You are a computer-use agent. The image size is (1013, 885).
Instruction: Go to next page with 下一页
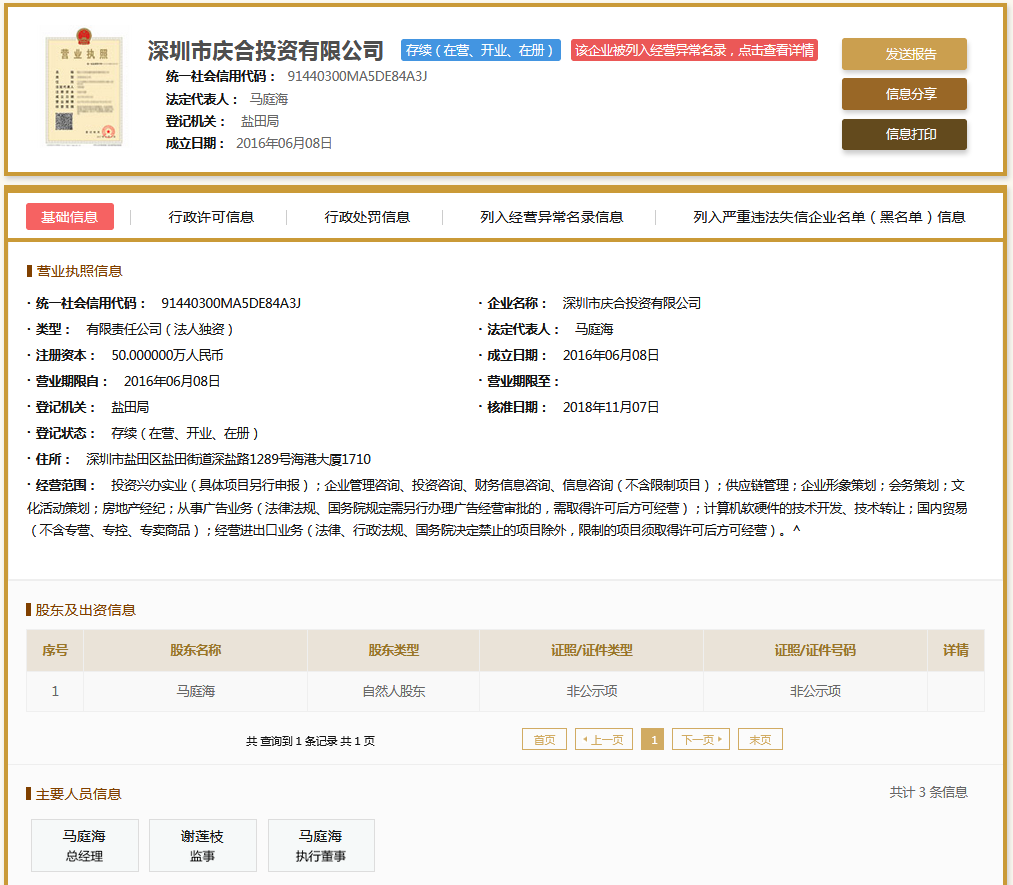click(700, 740)
